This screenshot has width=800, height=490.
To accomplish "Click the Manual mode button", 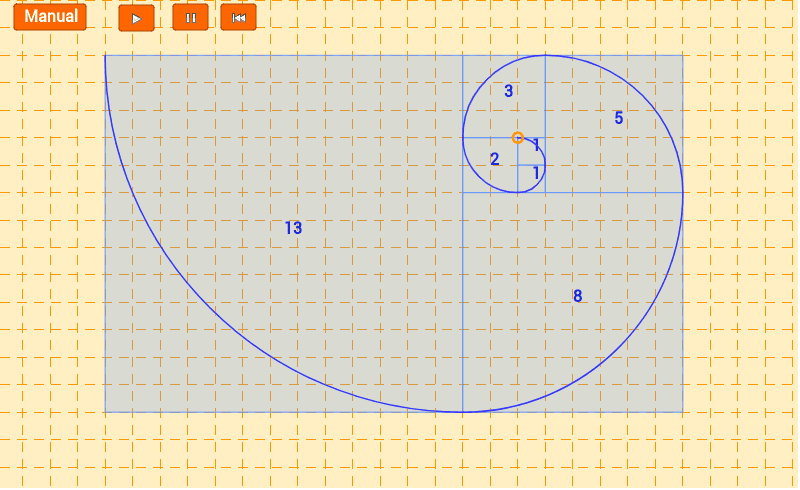I will click(x=50, y=17).
